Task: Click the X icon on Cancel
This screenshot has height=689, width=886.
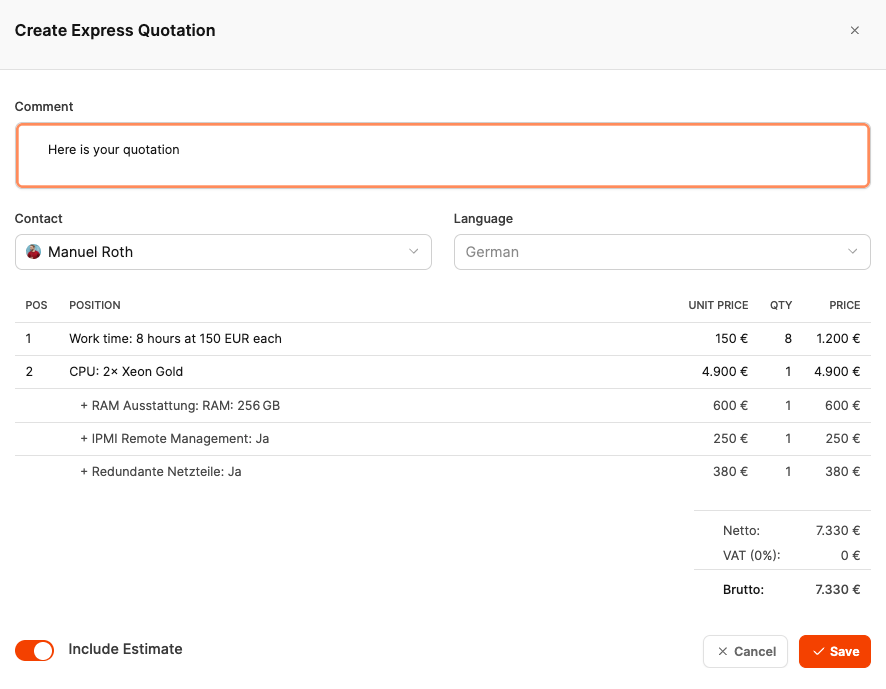Action: tap(723, 652)
